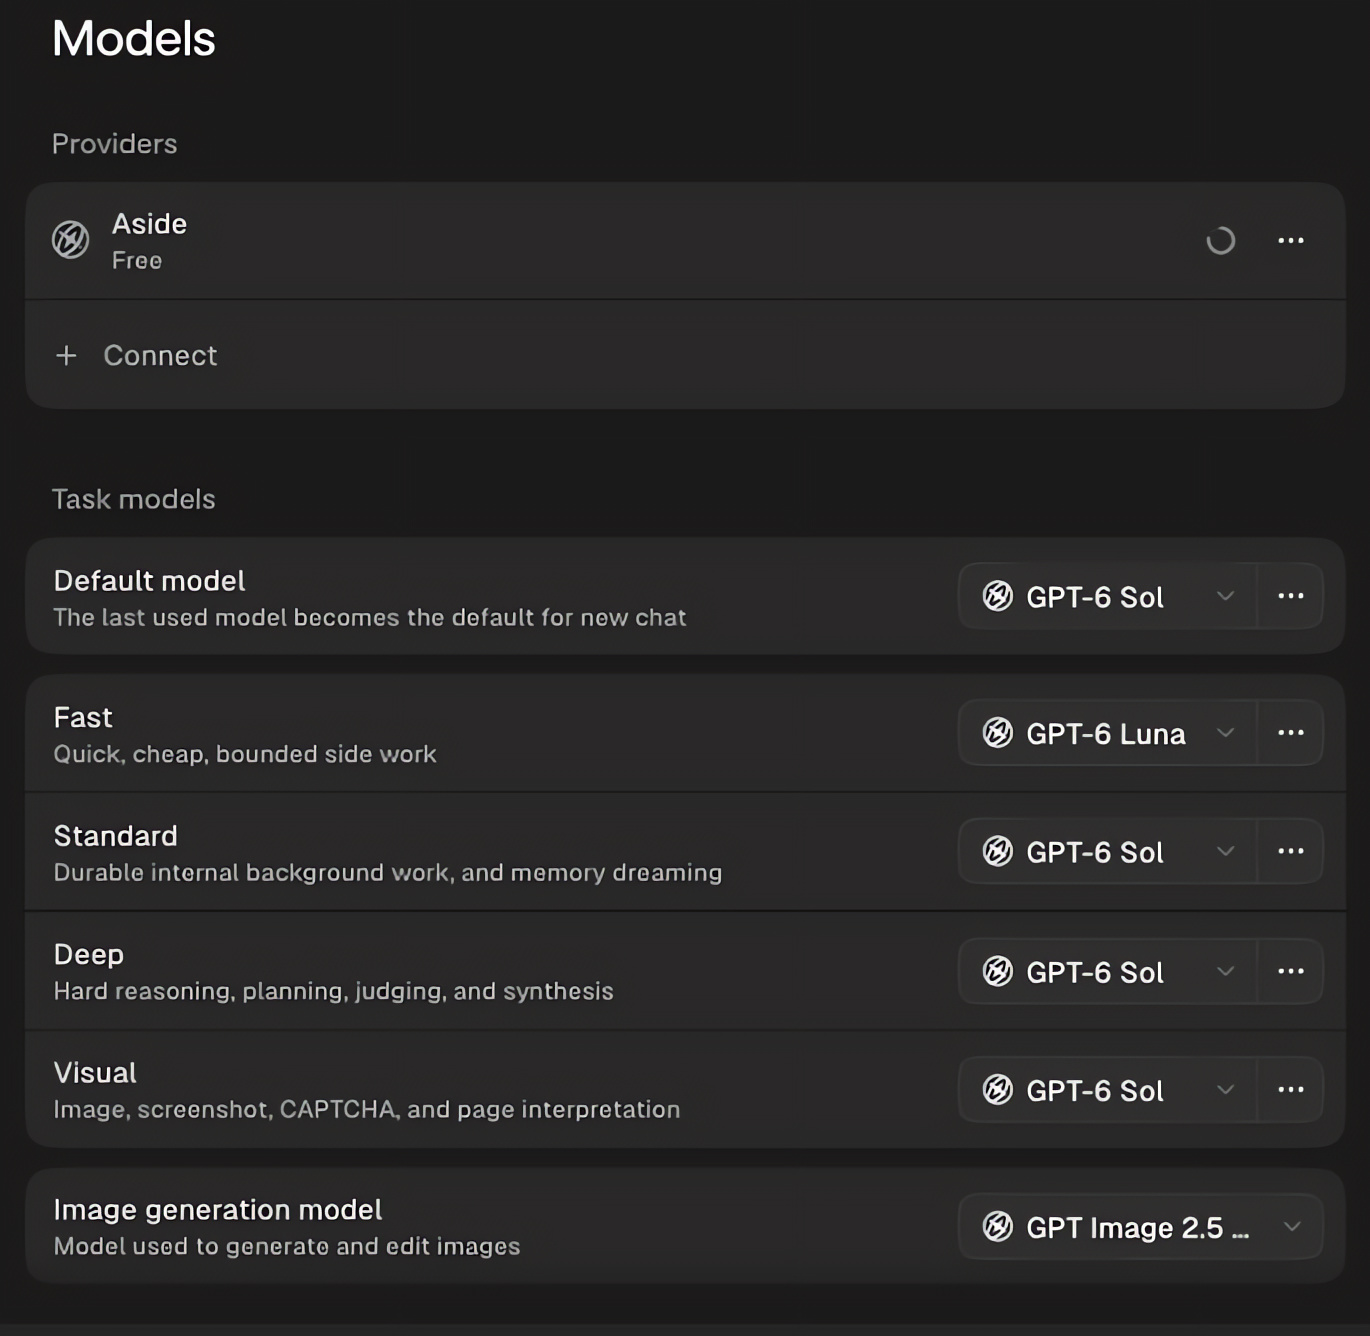Viewport: 1370px width, 1336px height.
Task: Click the 'Model used to generate and edit images' text
Action: click(287, 1247)
